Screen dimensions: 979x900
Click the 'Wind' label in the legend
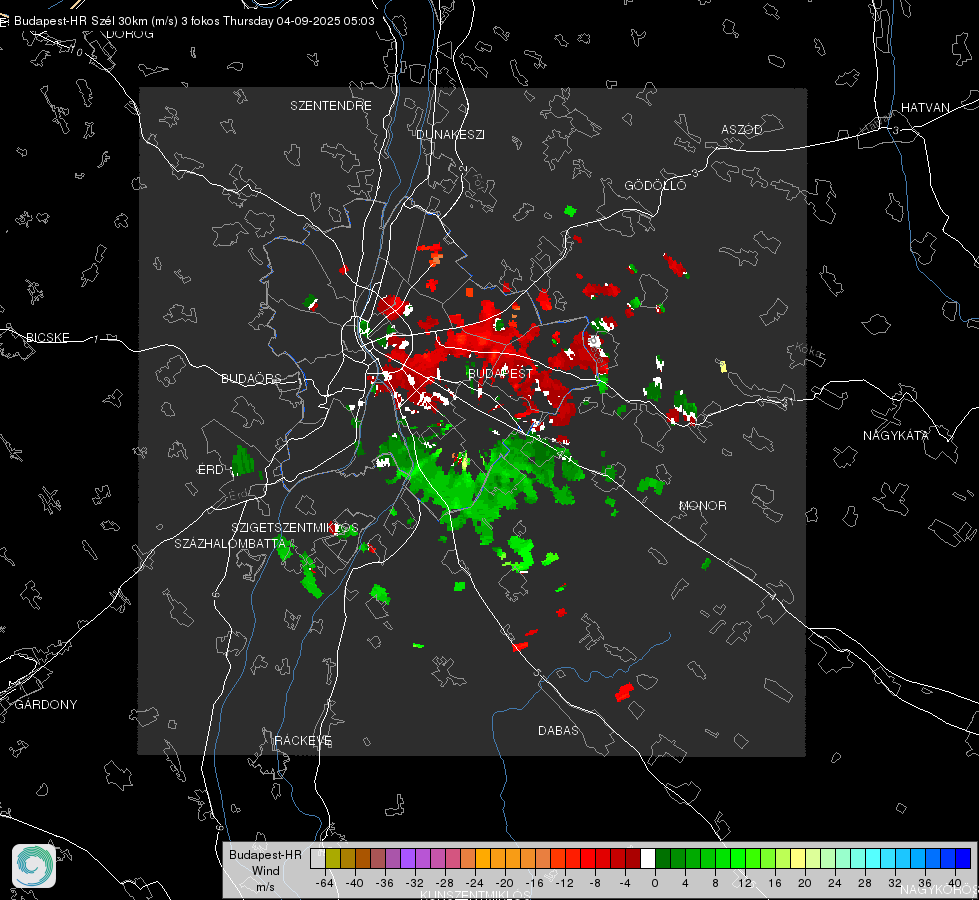pos(265,870)
